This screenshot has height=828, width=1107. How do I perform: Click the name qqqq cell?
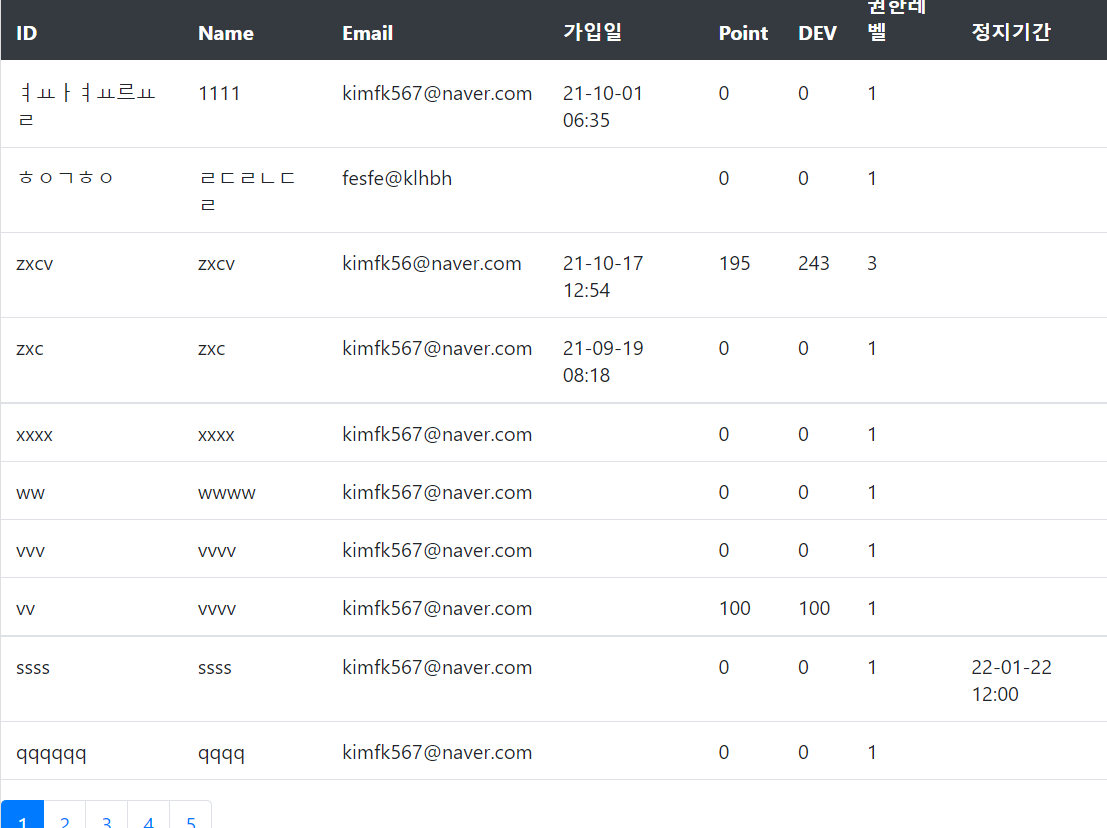click(x=221, y=753)
